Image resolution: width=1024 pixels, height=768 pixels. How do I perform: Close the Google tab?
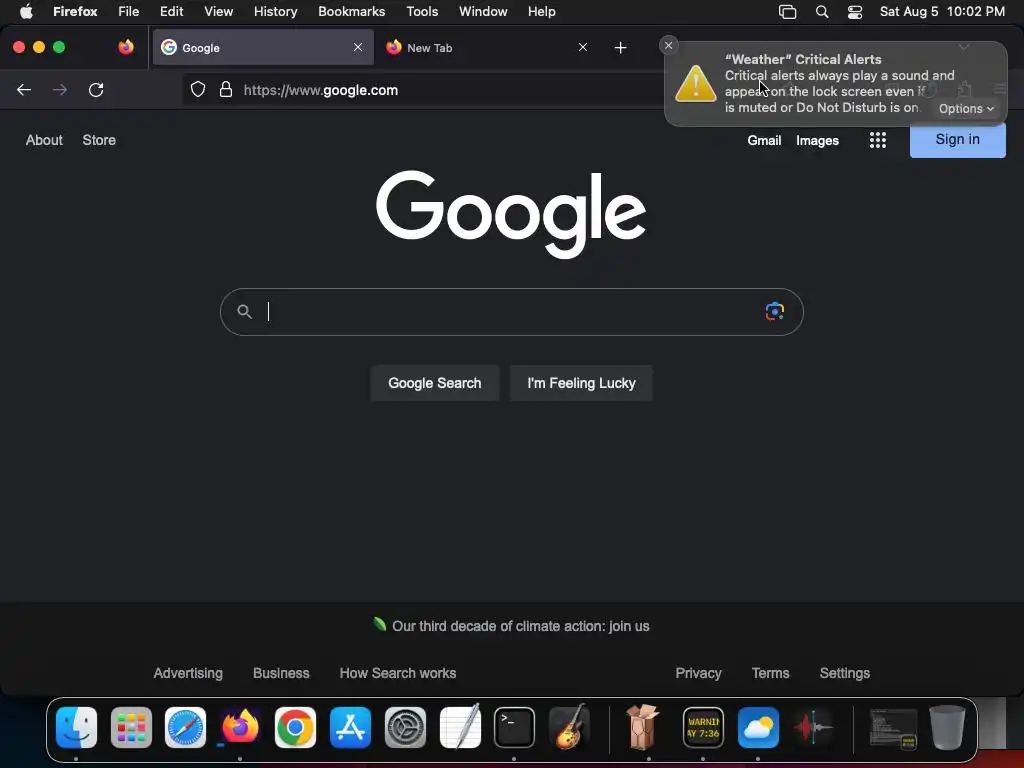tap(358, 47)
